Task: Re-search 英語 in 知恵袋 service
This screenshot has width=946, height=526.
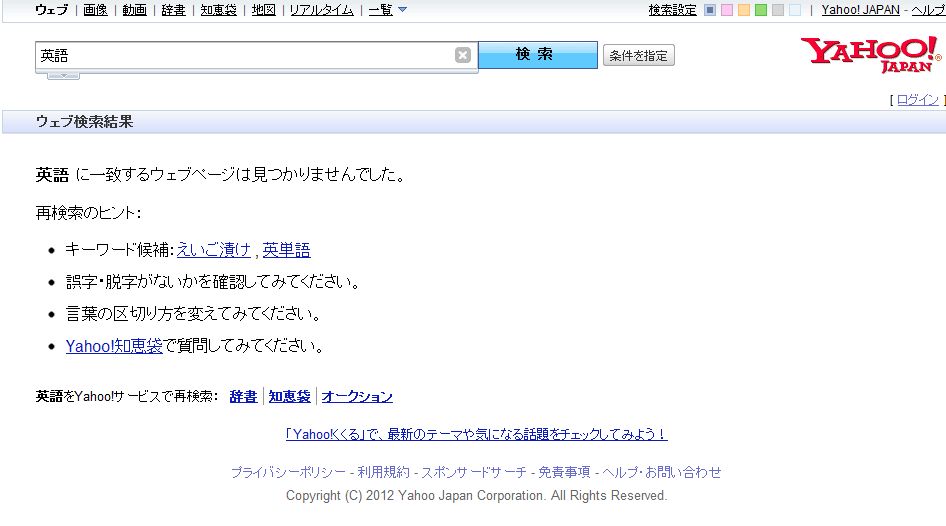Action: [290, 396]
